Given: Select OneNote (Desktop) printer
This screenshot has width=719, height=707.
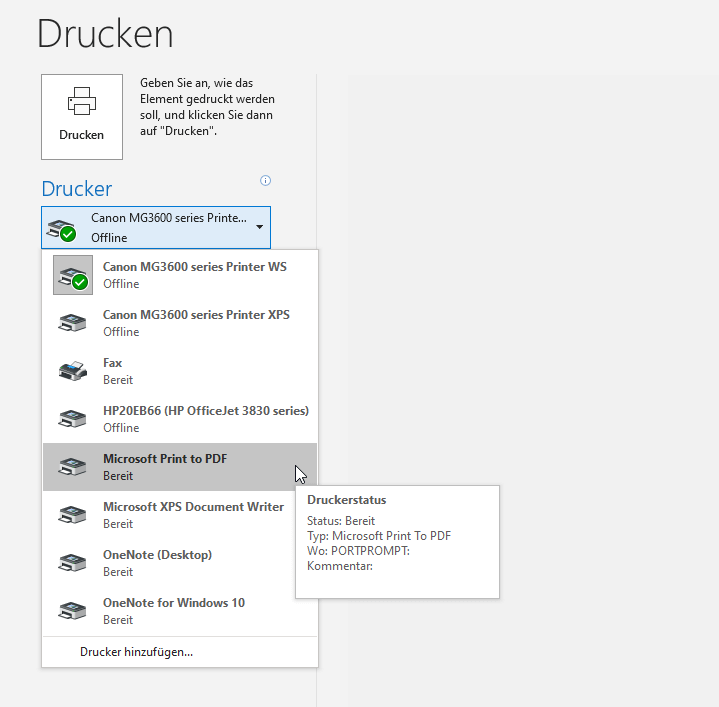Looking at the screenshot, I should tap(180, 563).
